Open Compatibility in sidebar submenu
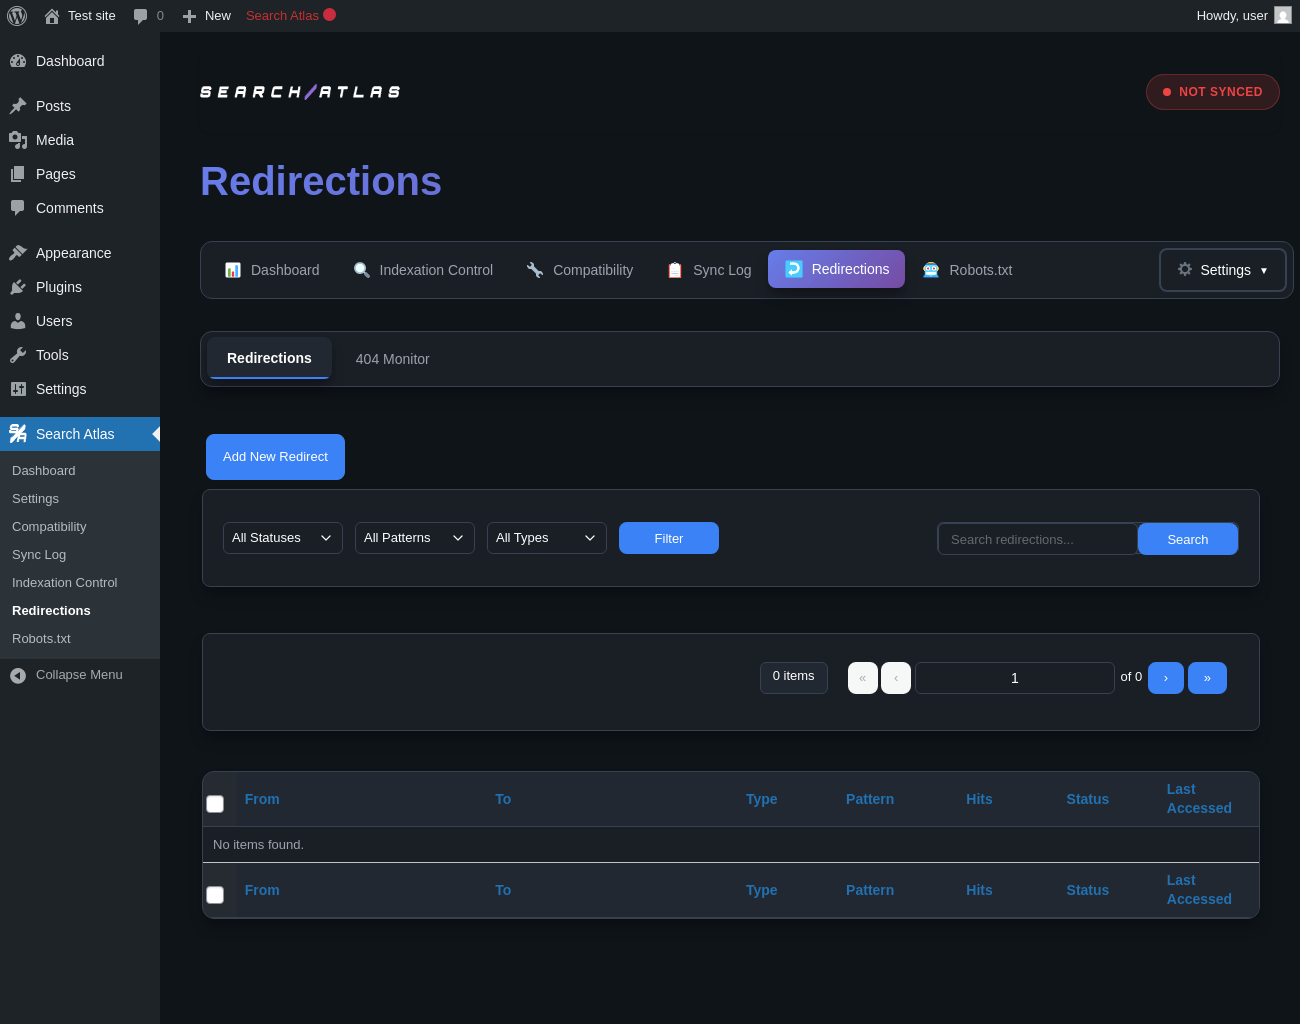Viewport: 1300px width, 1024px height. point(49,527)
